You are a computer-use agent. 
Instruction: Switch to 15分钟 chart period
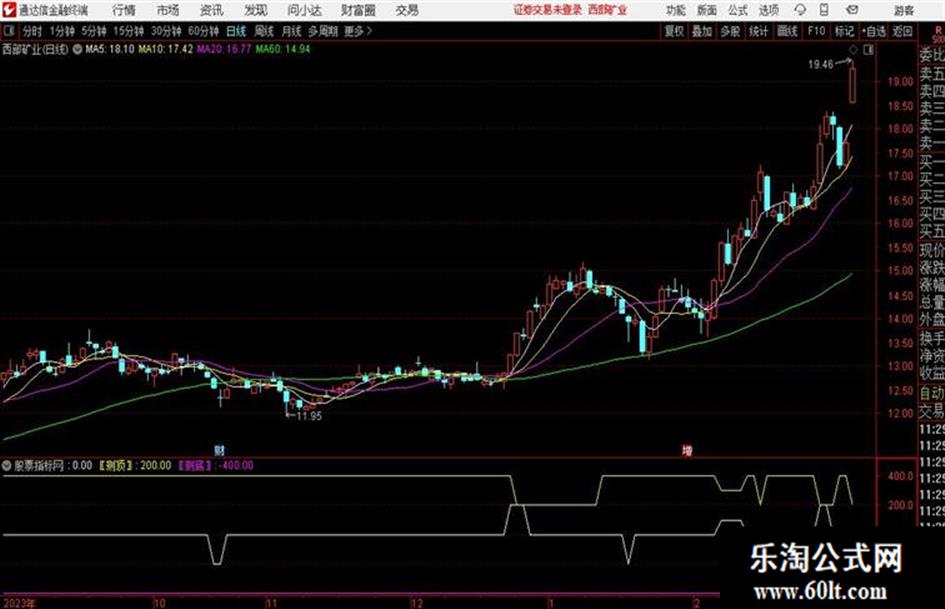click(129, 31)
